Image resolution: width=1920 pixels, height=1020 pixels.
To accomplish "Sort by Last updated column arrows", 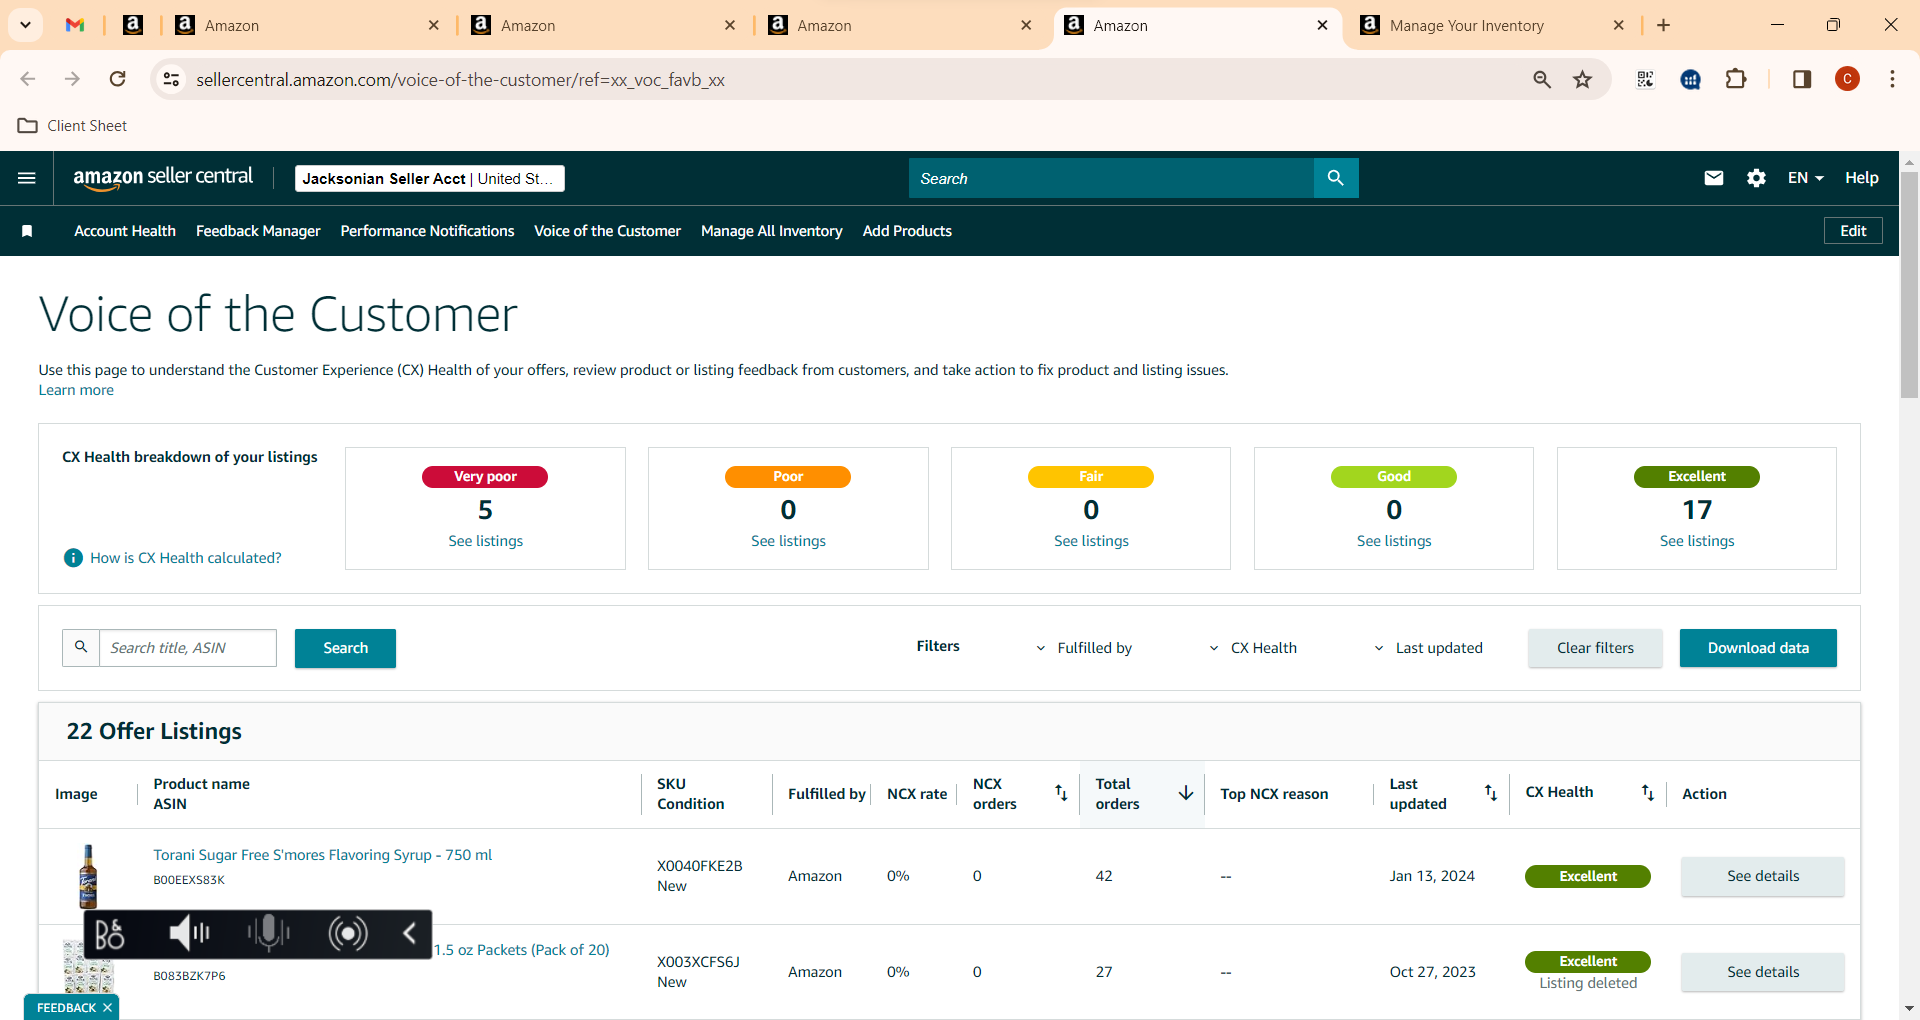I will pos(1490,793).
